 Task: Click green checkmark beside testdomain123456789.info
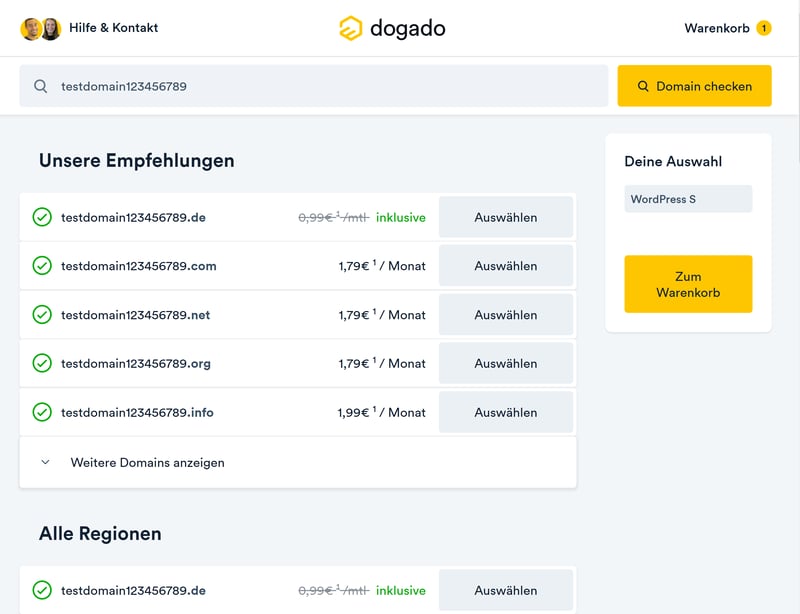click(42, 412)
